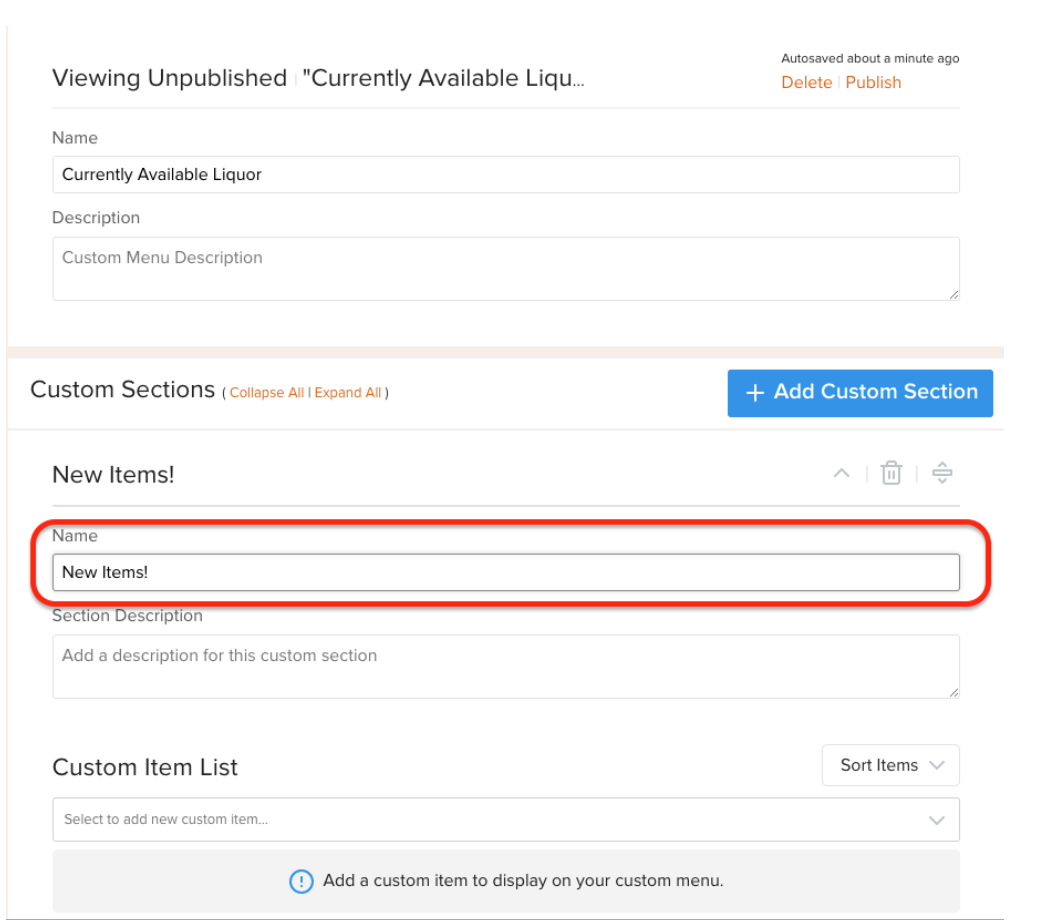The height and width of the screenshot is (922, 1052).
Task: Click the Add a custom item notice text
Action: (523, 880)
